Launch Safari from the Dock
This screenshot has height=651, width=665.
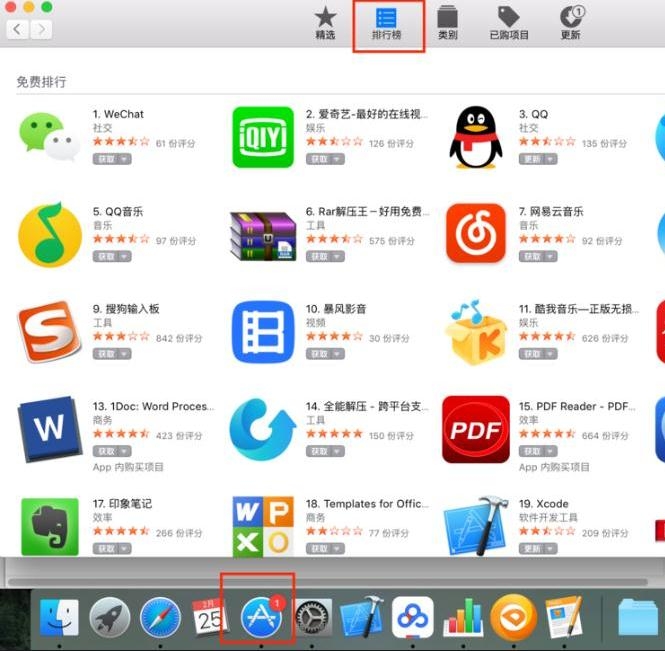(x=160, y=617)
